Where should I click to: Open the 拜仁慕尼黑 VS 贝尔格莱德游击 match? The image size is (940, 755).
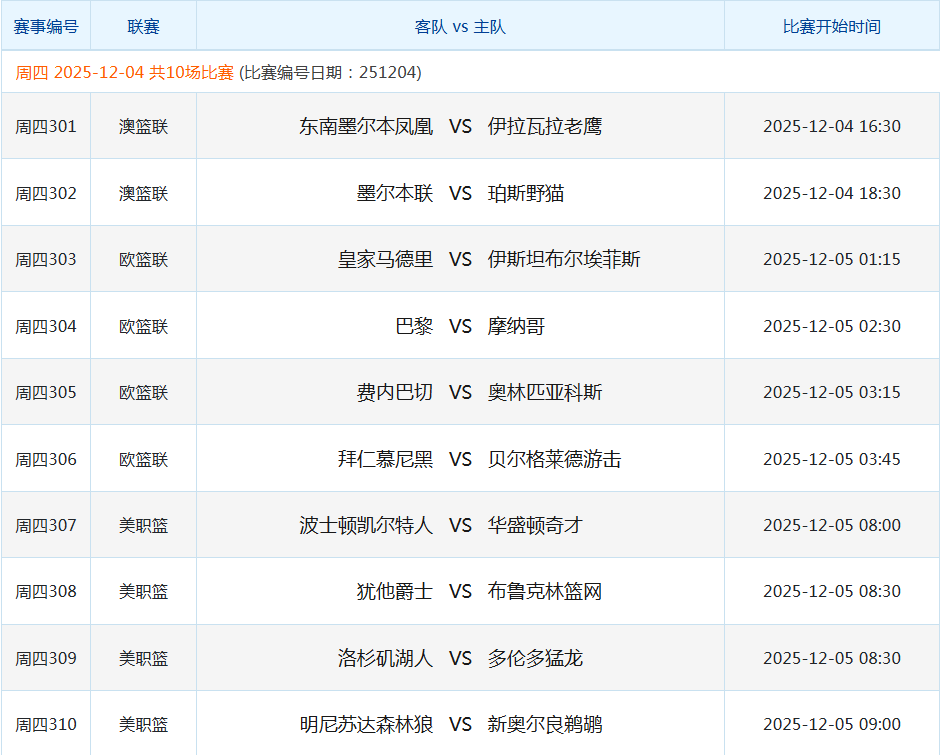pyautogui.click(x=460, y=458)
